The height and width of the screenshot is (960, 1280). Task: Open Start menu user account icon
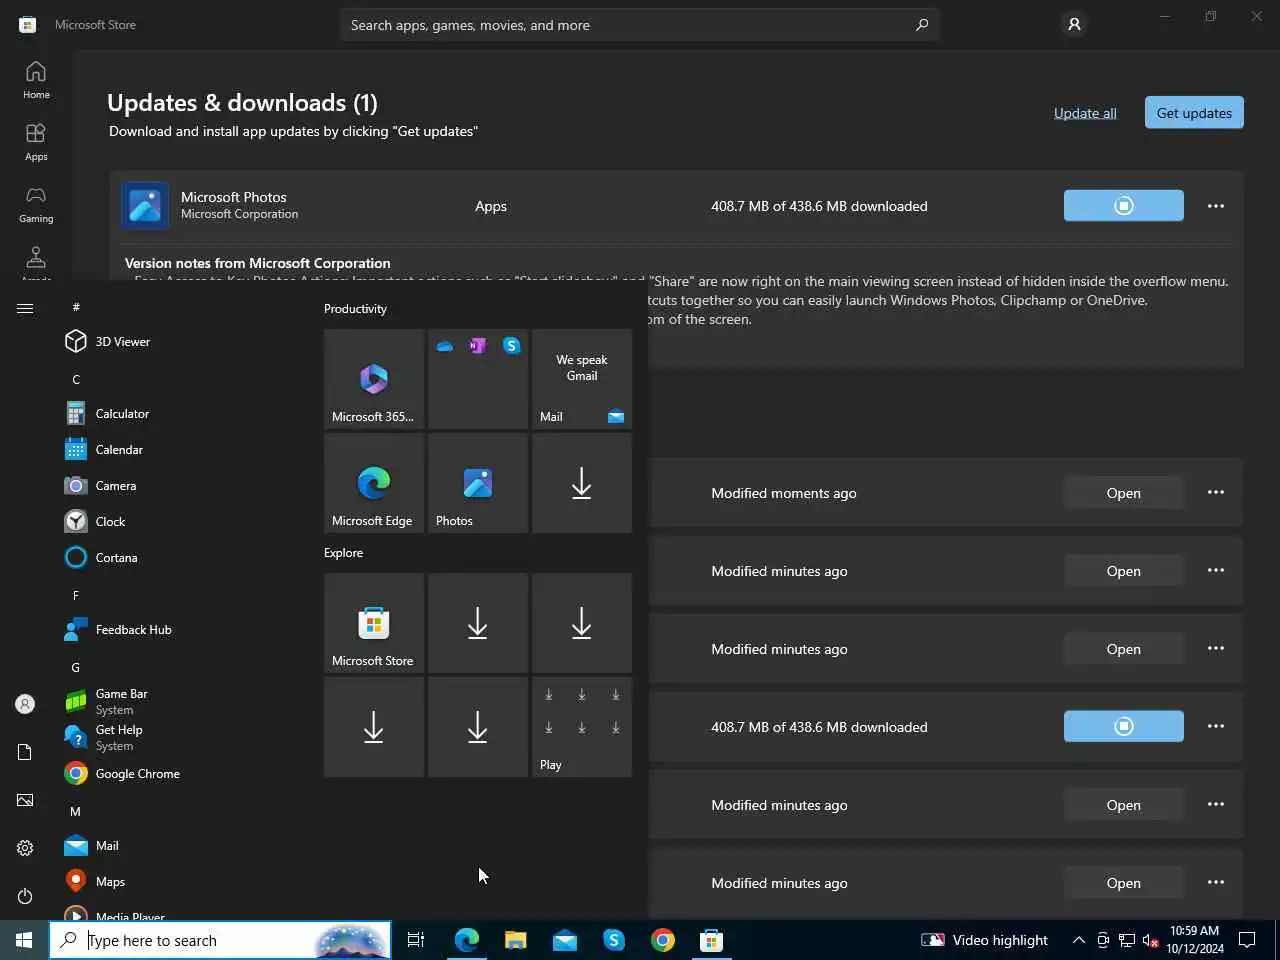point(25,704)
